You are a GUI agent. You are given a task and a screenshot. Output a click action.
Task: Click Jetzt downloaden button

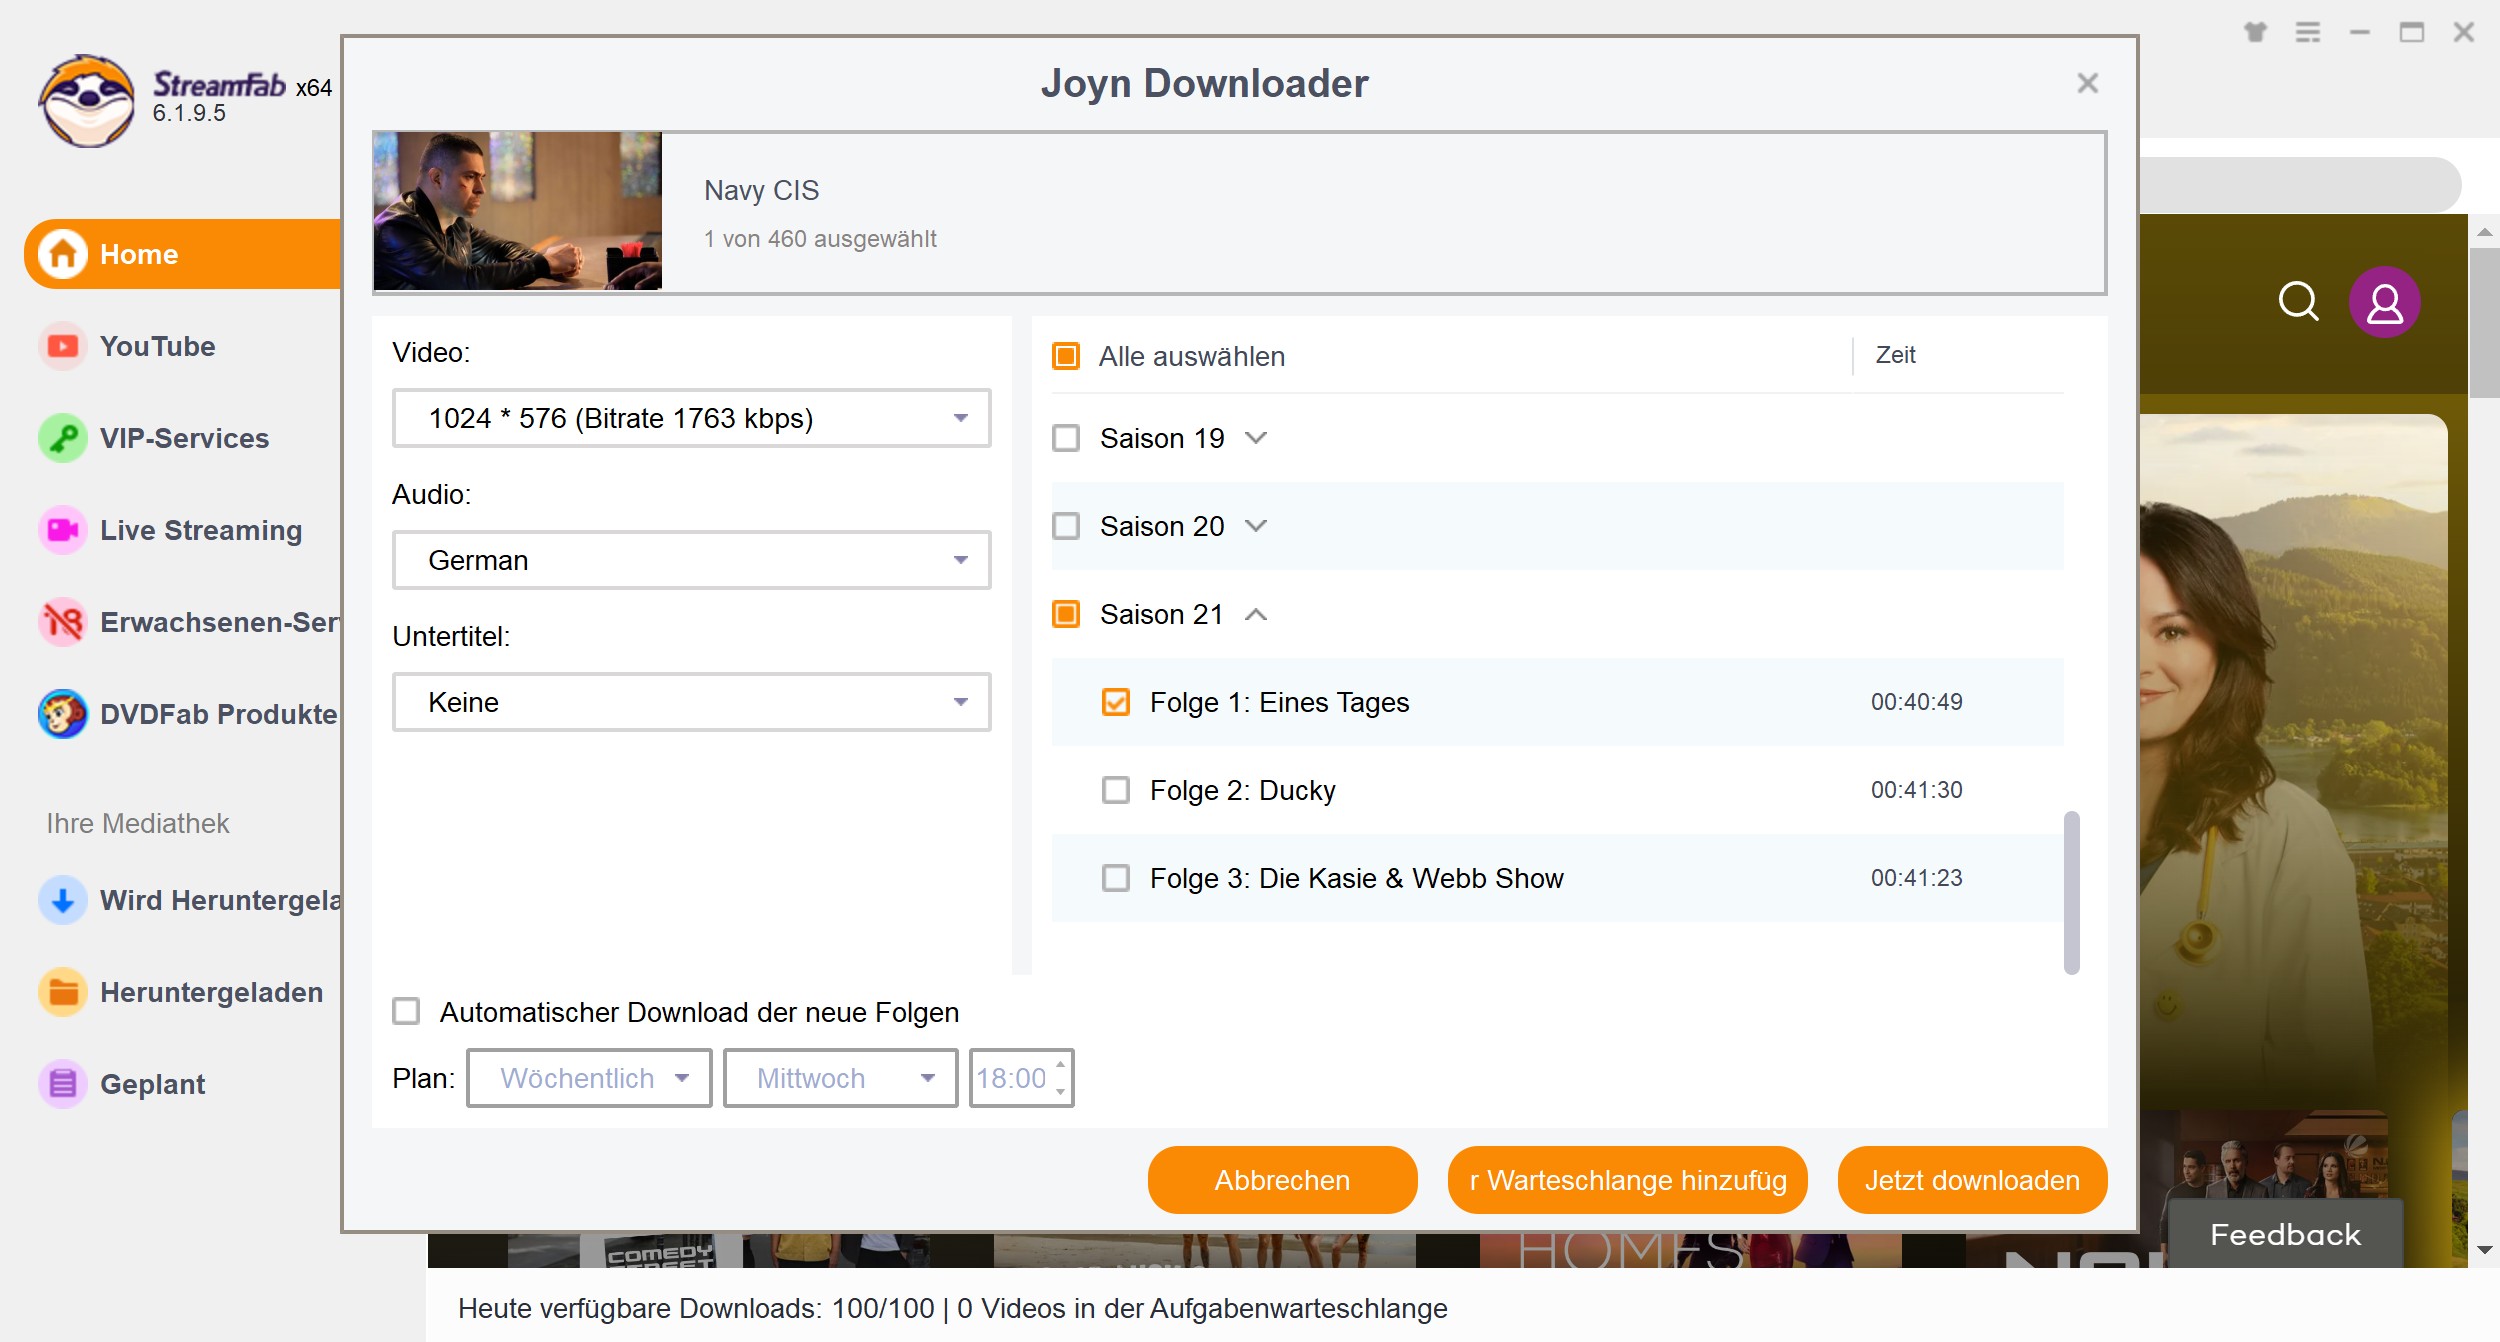1972,1180
